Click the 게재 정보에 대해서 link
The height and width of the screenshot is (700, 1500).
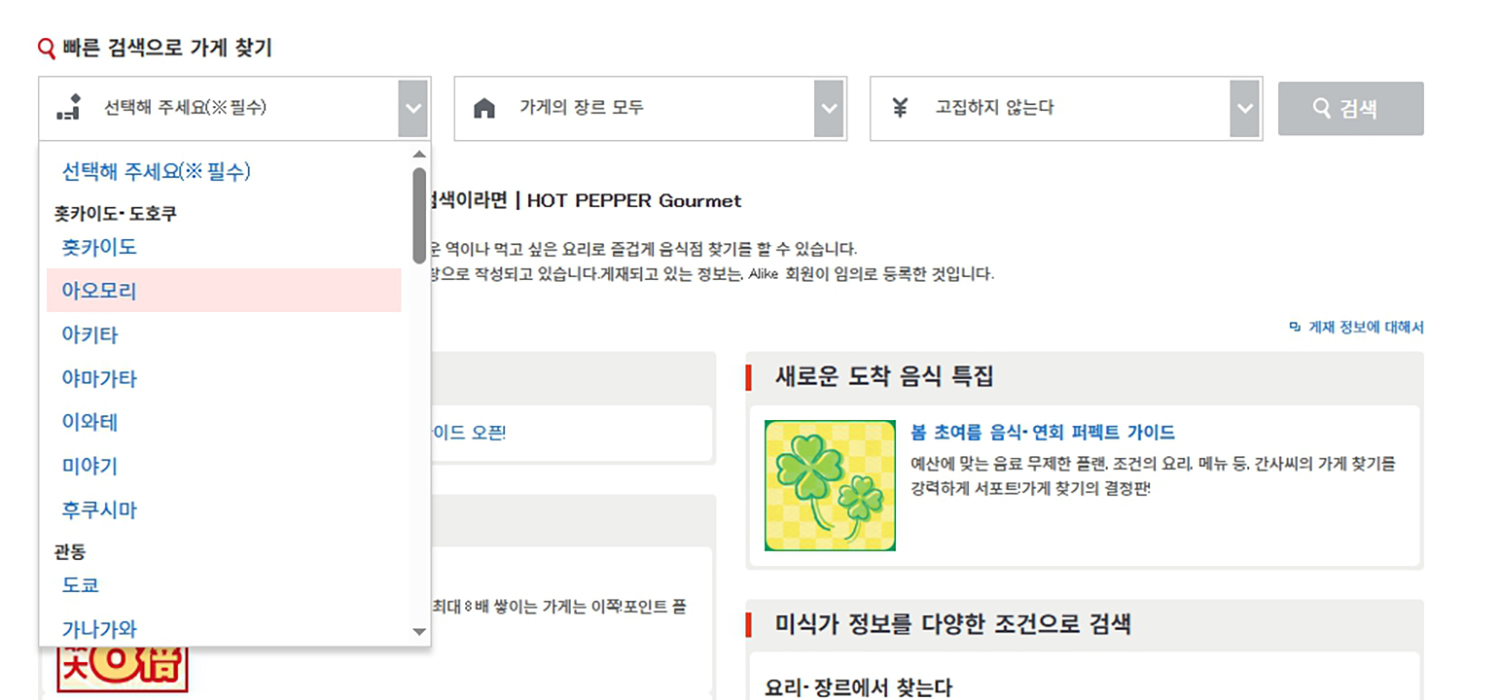(1370, 327)
